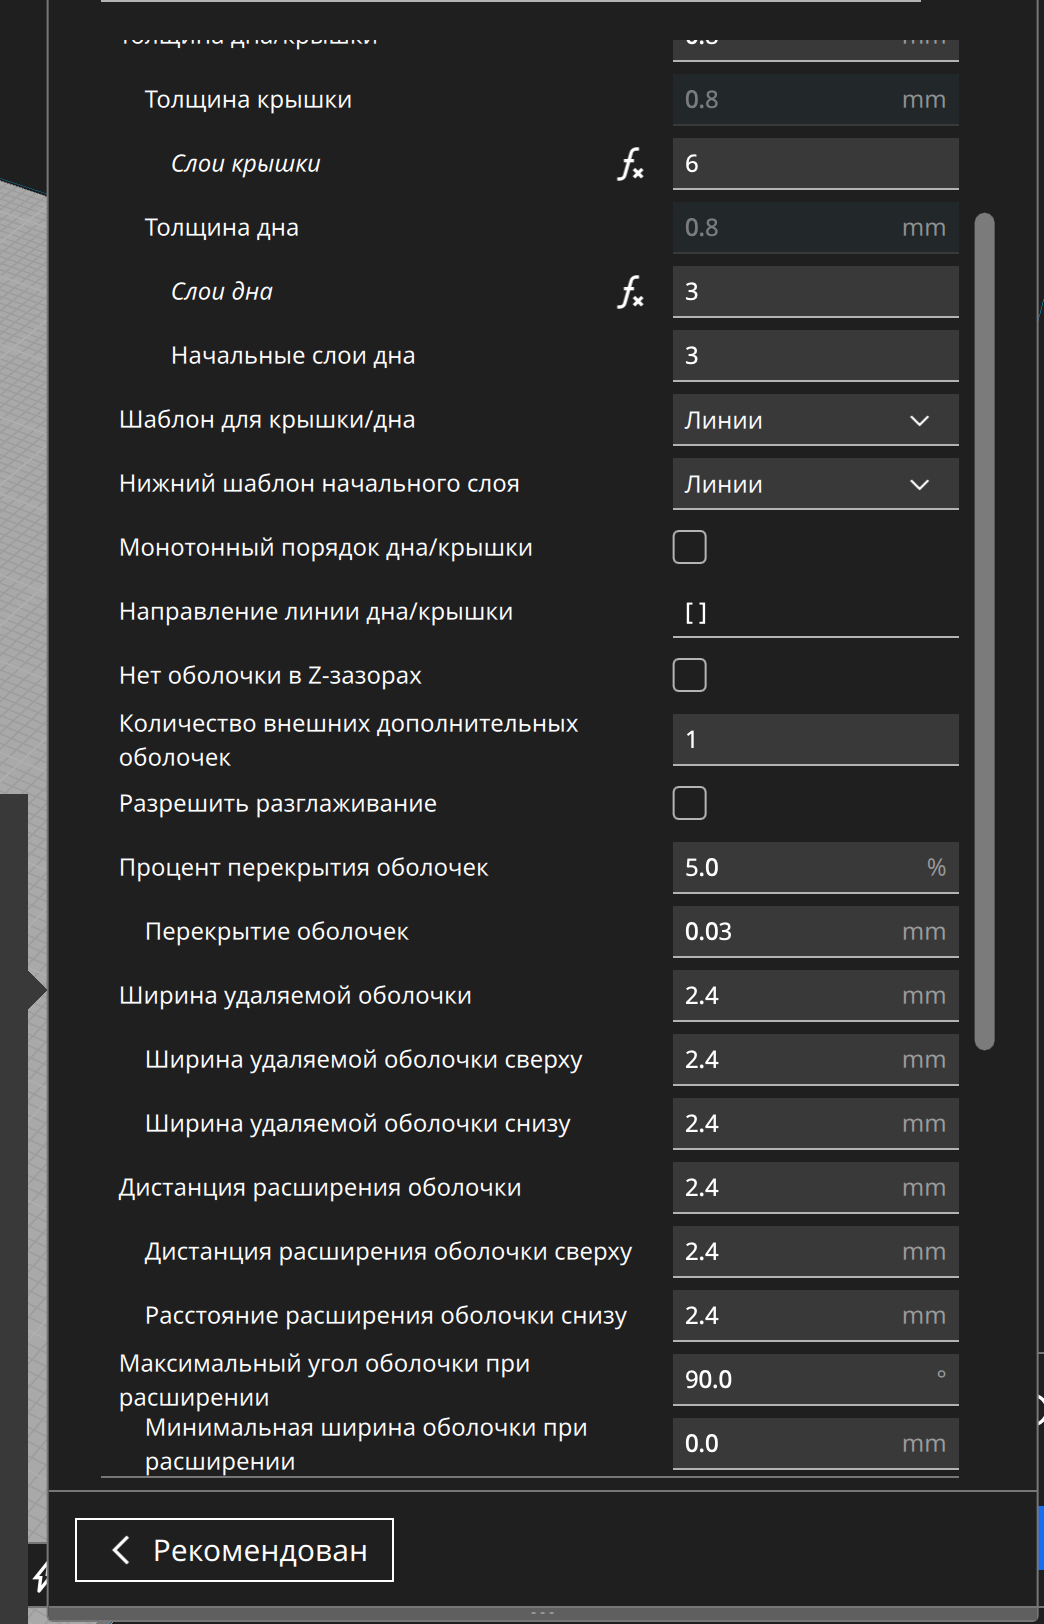This screenshot has height=1624, width=1044.
Task: Click Количество внешних дополнительных оболочек field
Action: coord(816,740)
